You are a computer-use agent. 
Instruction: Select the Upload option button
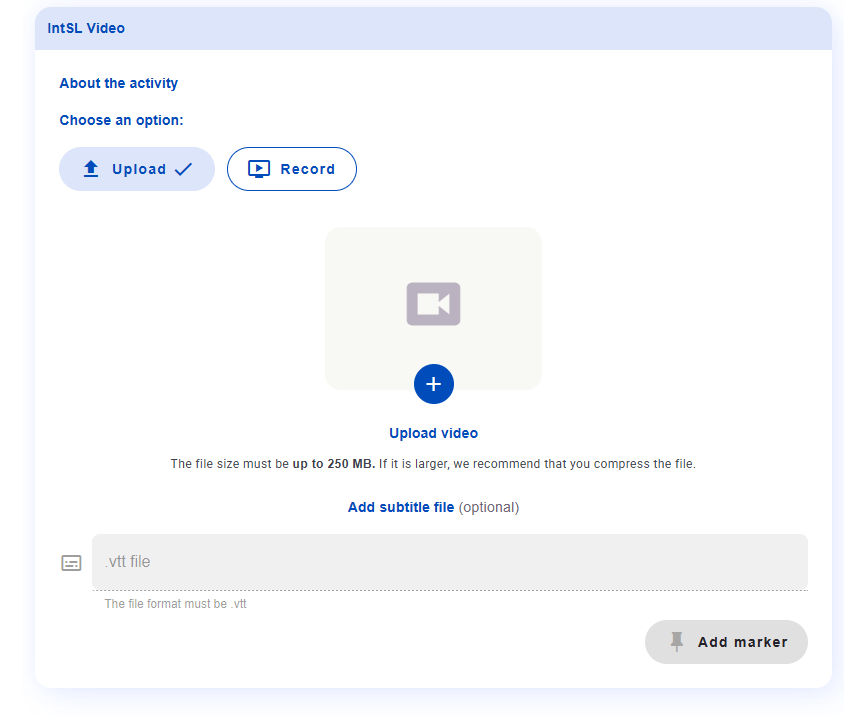pyautogui.click(x=137, y=169)
